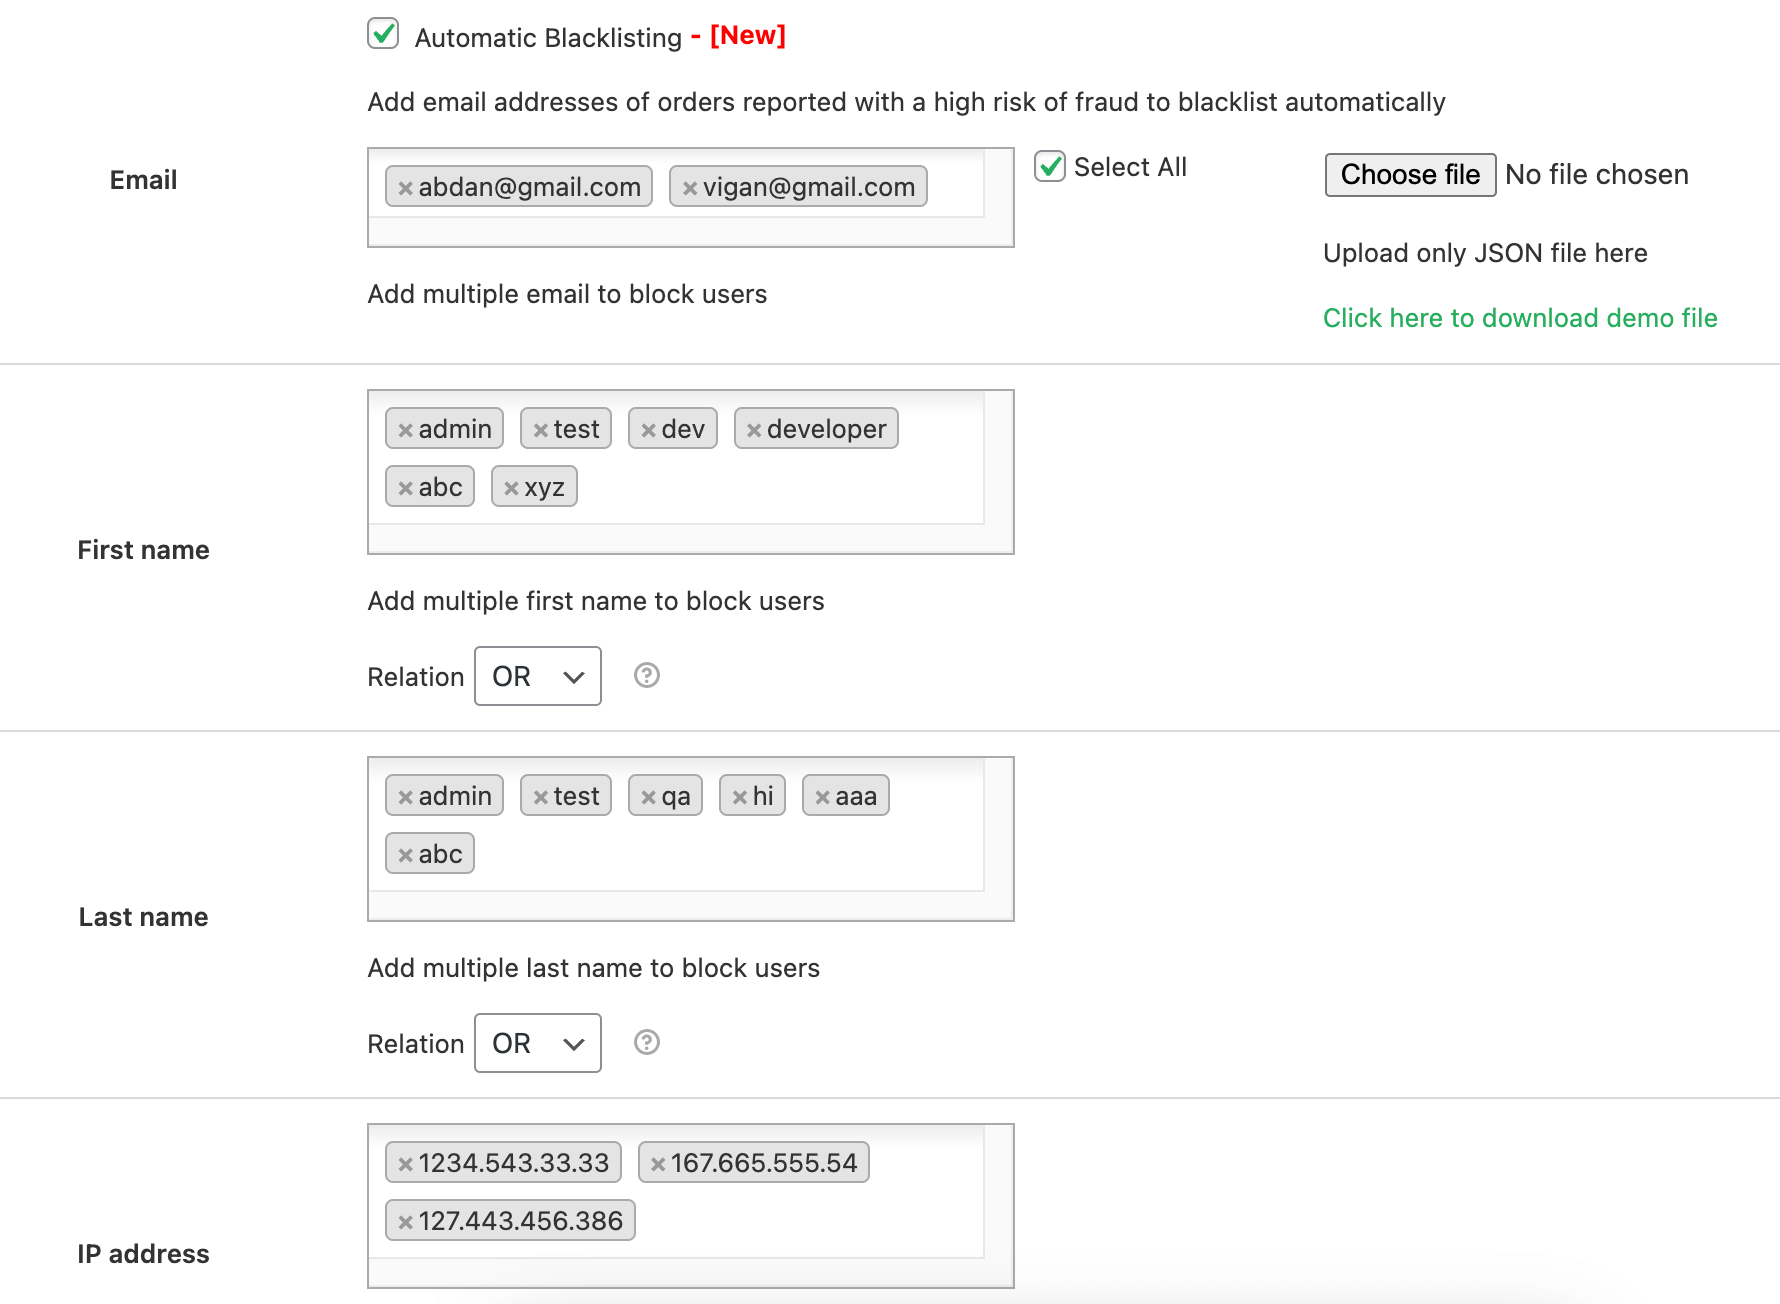Remove 'aaa' from last name list
The image size is (1780, 1304).
tap(822, 797)
